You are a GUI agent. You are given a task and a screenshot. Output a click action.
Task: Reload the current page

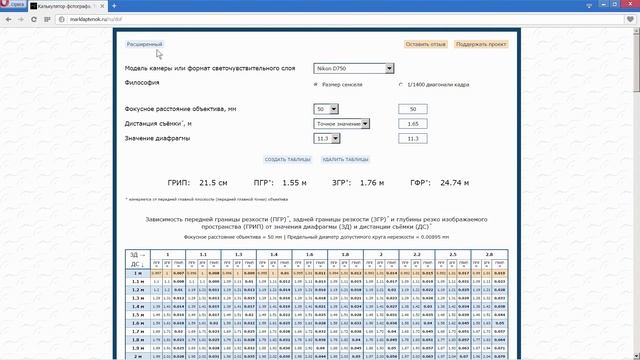coord(34,19)
